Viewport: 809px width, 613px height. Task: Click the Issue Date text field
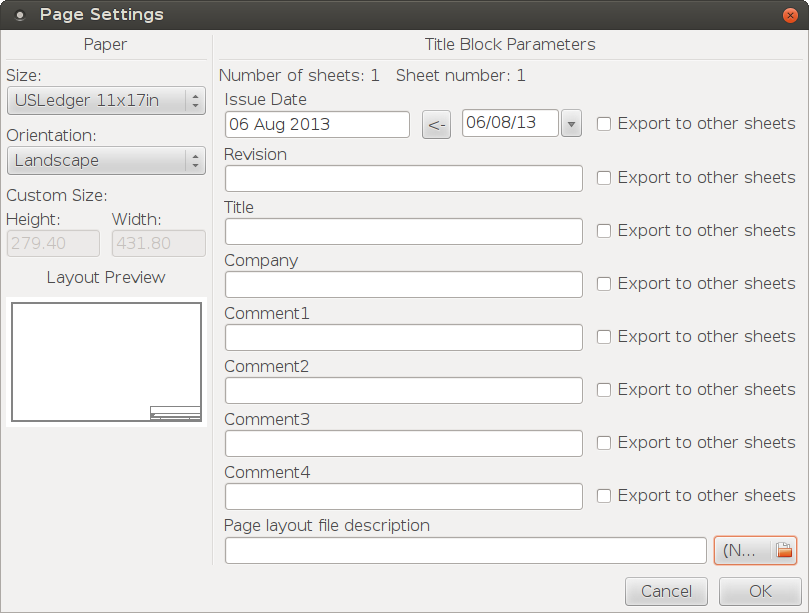coord(317,124)
